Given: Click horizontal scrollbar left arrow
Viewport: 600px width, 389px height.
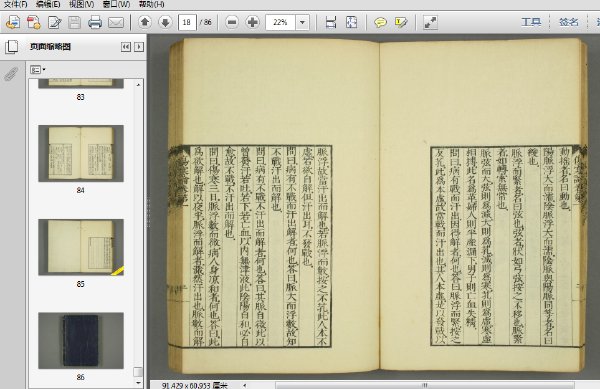Looking at the screenshot, I should 245,385.
